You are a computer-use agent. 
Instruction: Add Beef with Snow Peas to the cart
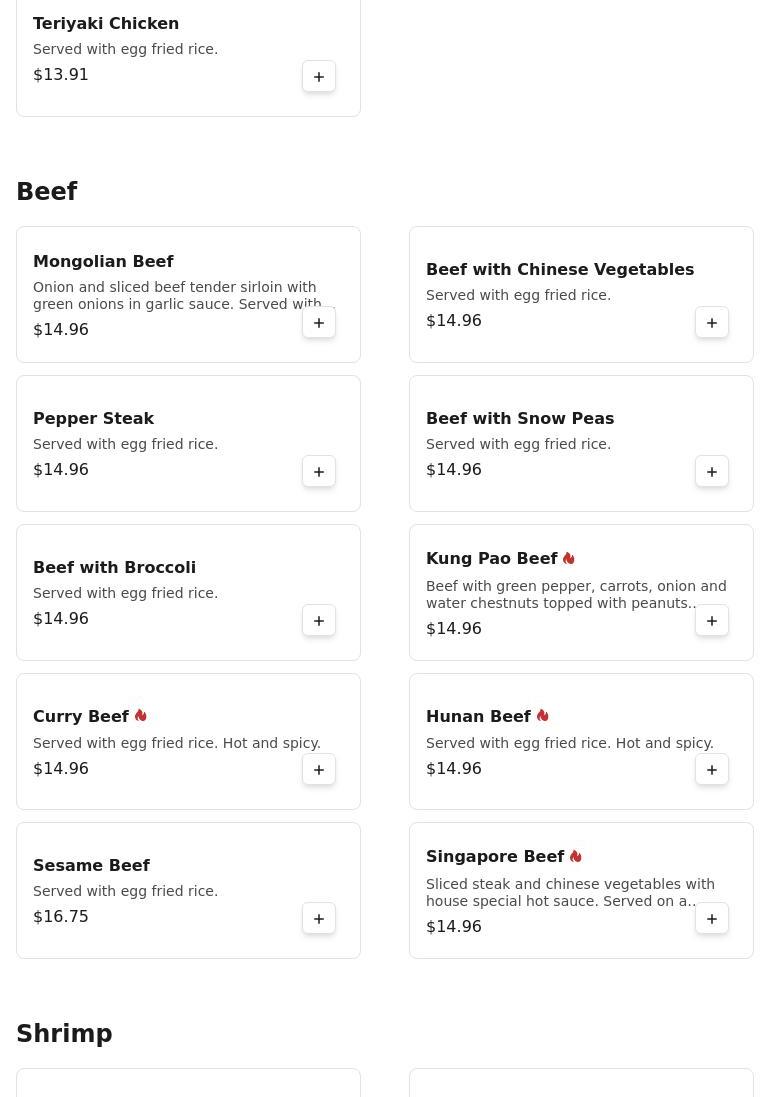tap(712, 472)
